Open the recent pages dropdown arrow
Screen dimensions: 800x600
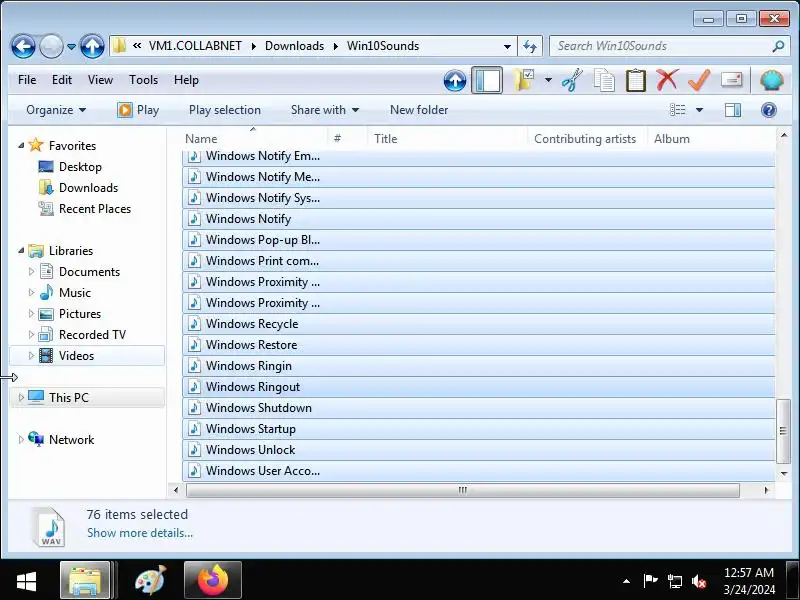click(71, 47)
